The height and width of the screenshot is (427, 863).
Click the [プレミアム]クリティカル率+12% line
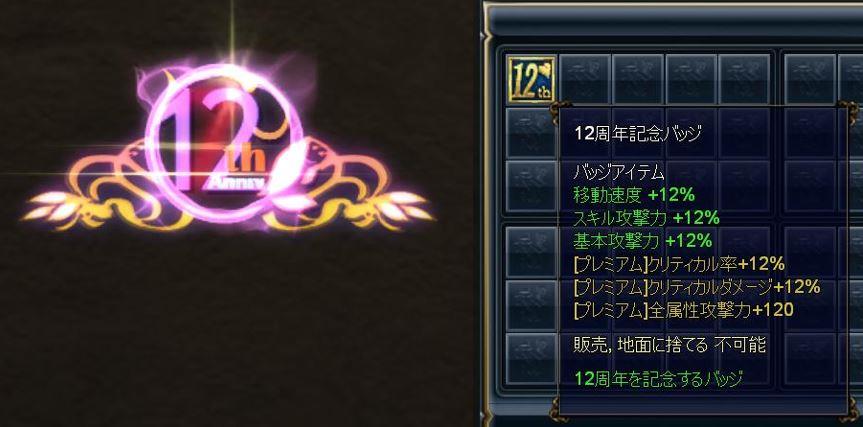tap(679, 264)
